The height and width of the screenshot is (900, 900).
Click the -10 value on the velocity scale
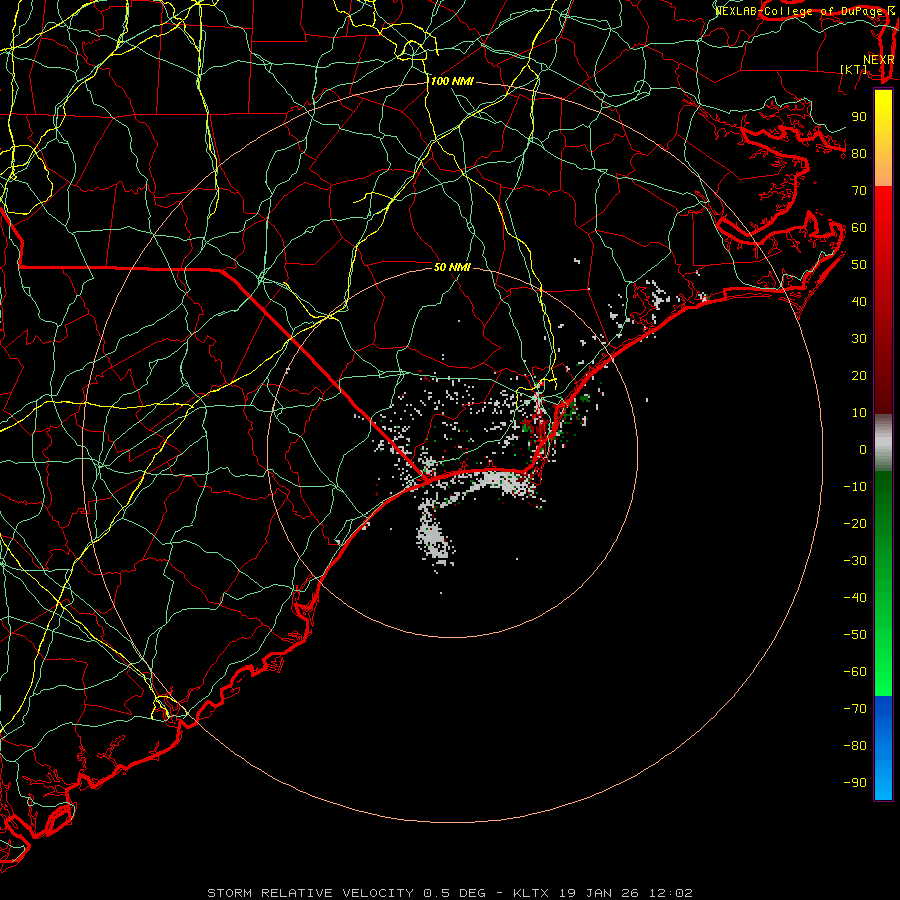[x=855, y=487]
